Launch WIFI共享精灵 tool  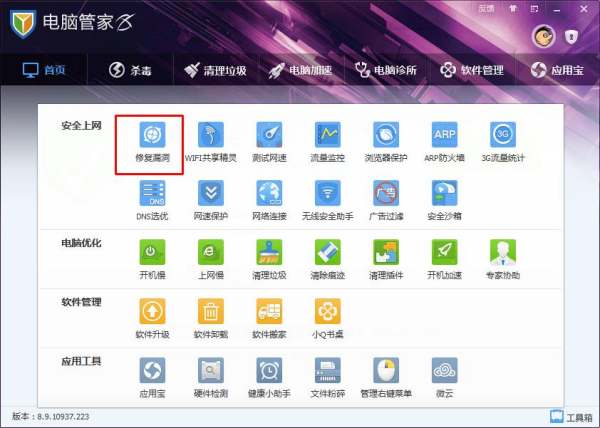tap(211, 142)
